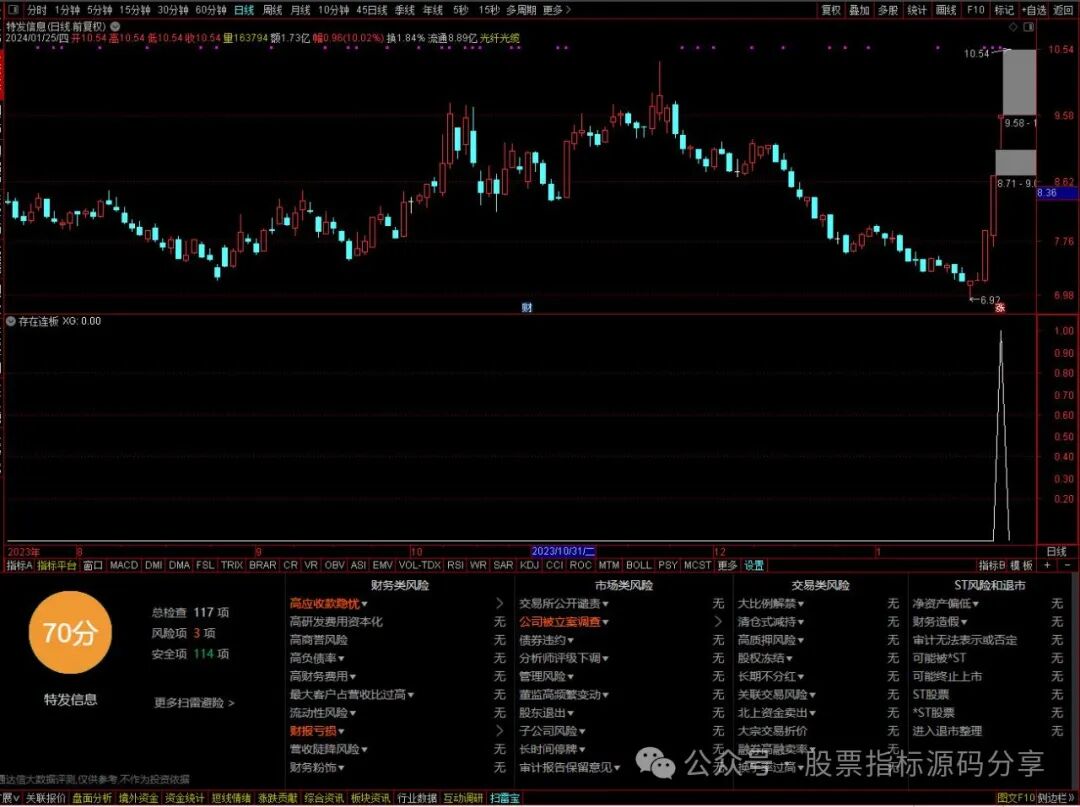Open 更多扫雷避险 link
Viewport: 1080px width, 807px height.
[x=194, y=703]
